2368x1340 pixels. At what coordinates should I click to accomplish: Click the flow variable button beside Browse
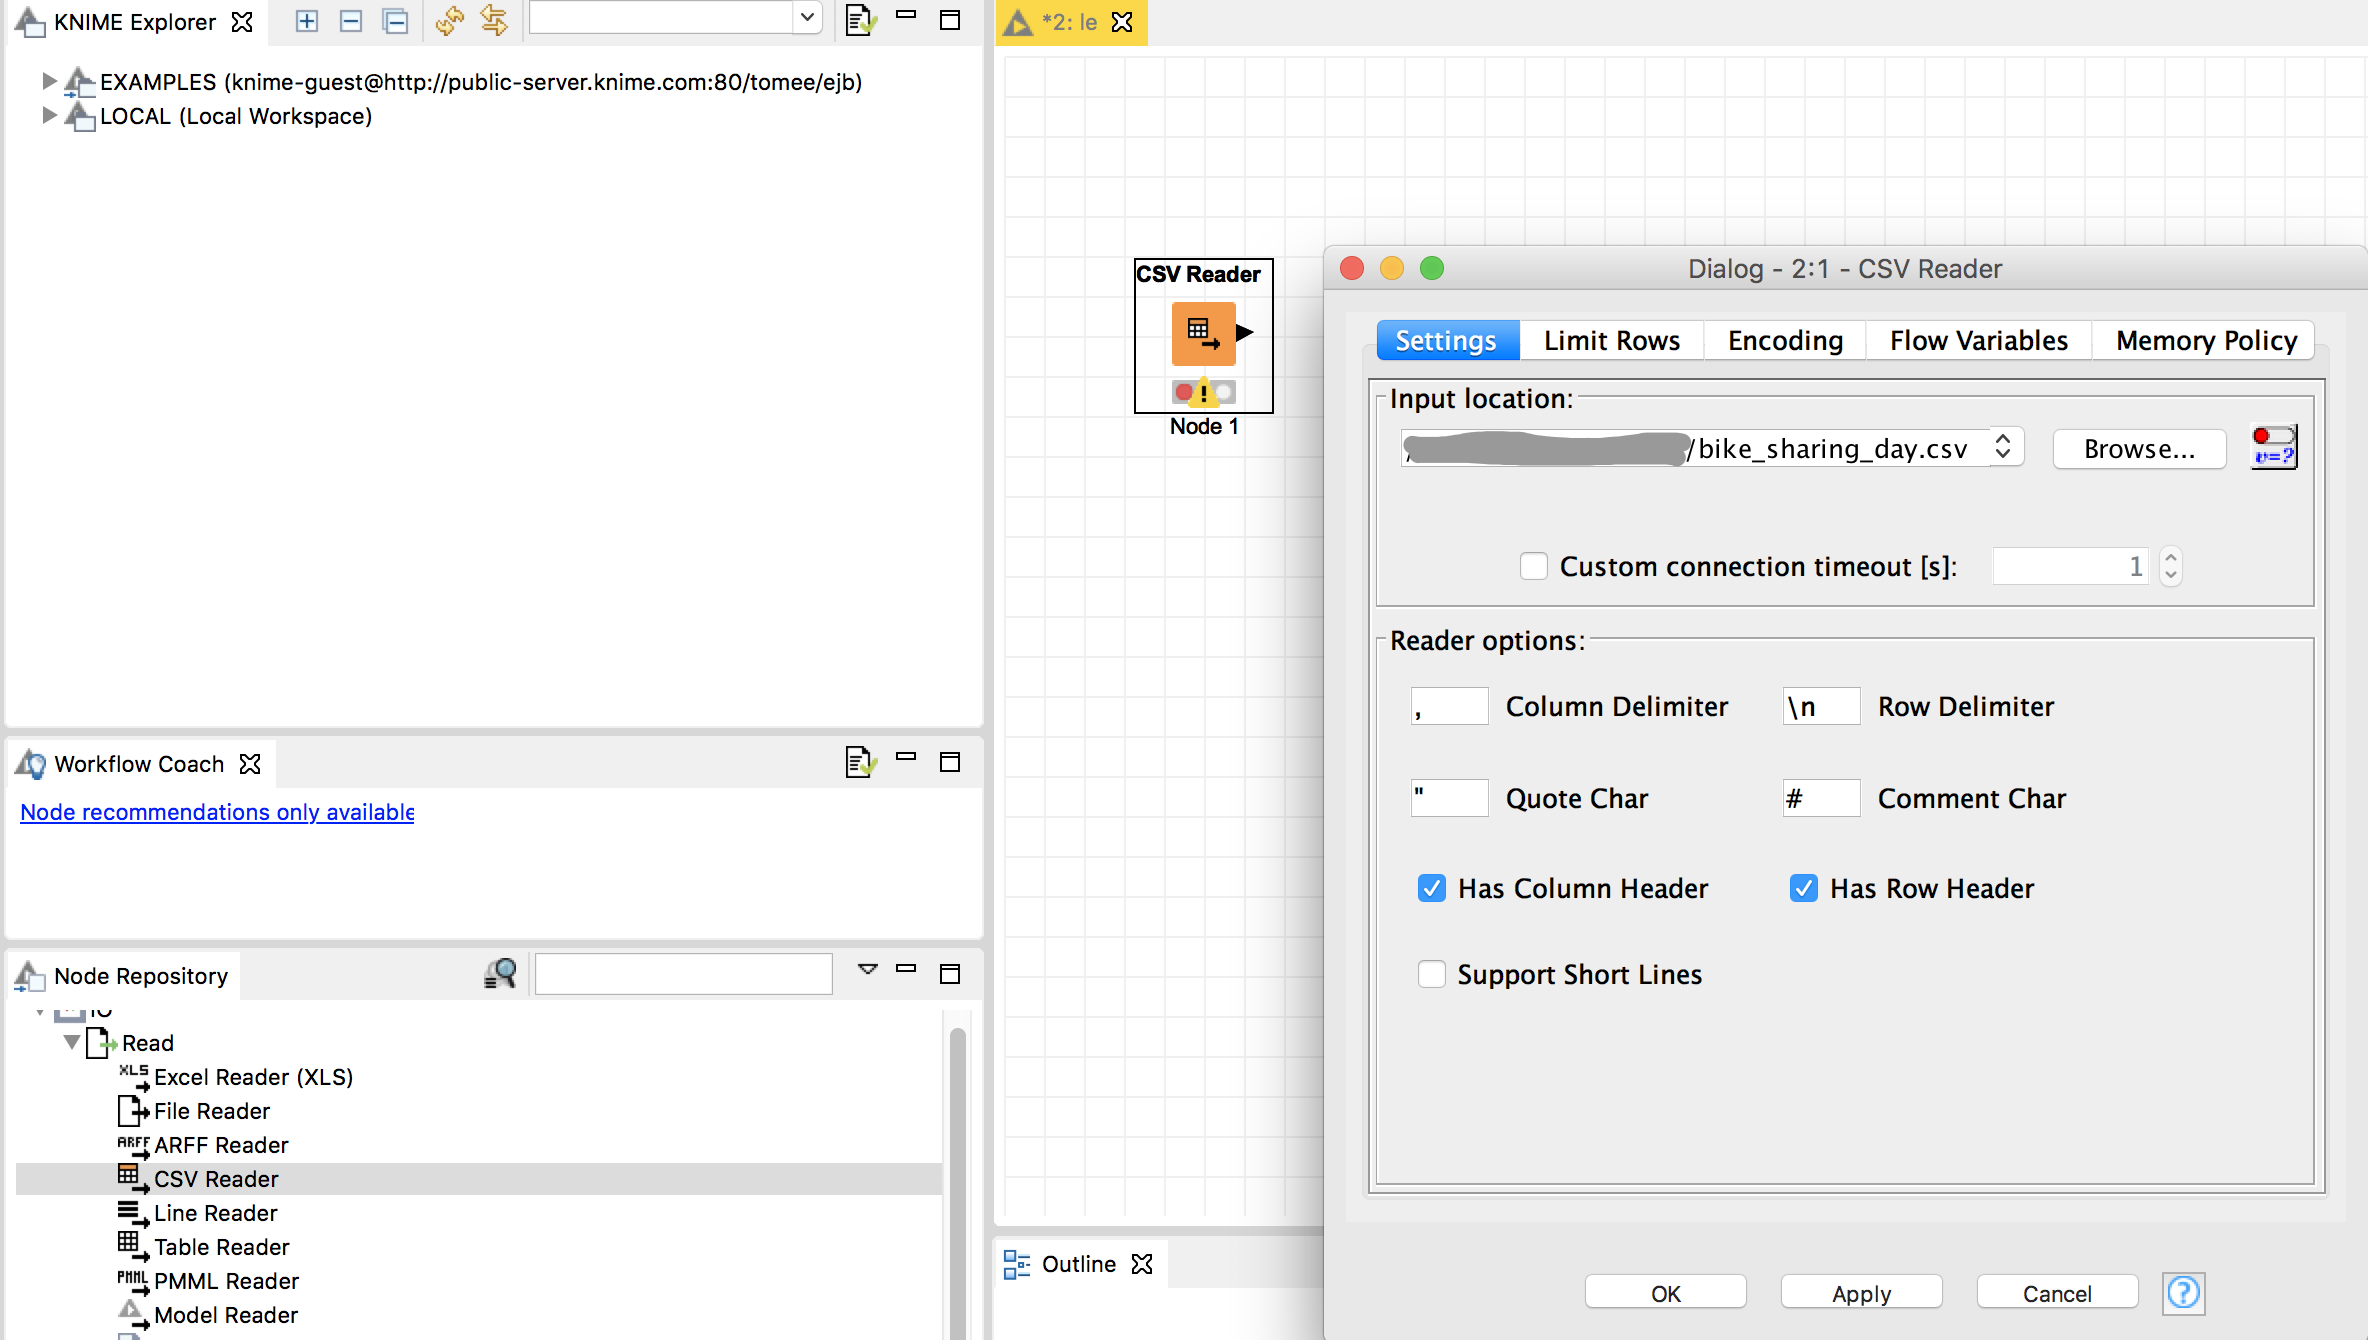[x=2274, y=447]
